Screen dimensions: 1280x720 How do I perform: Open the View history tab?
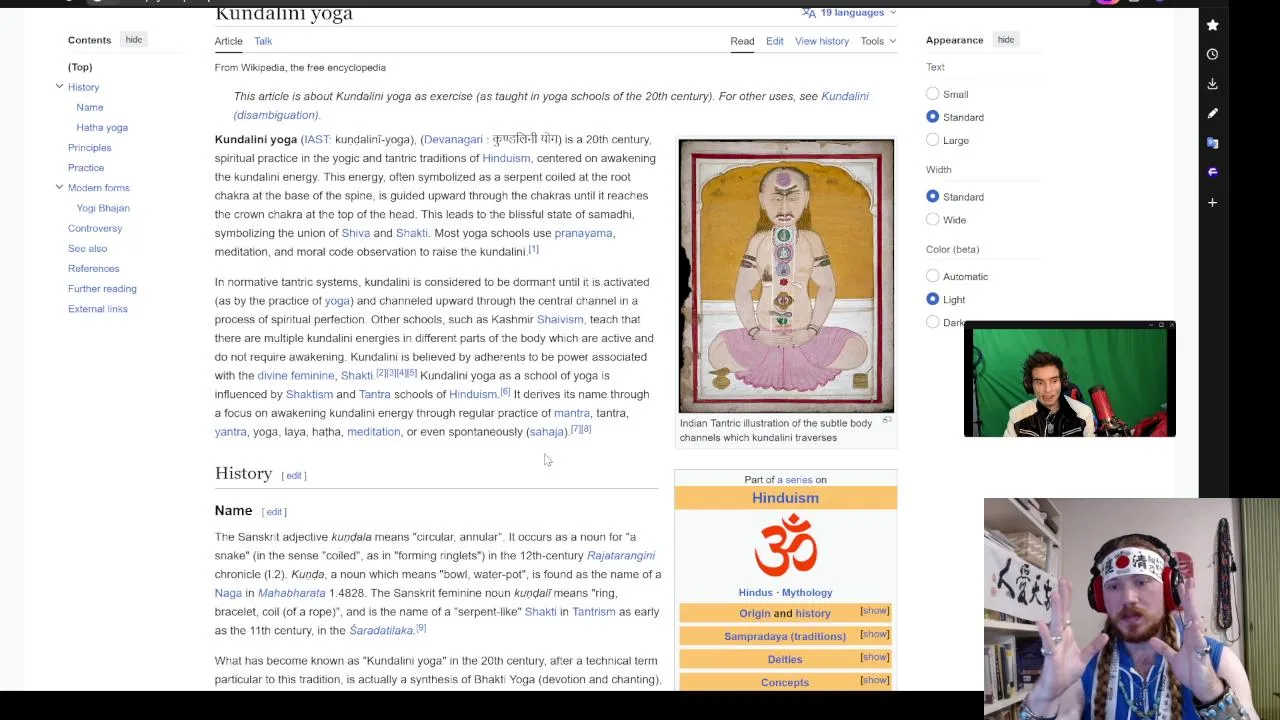(x=822, y=41)
